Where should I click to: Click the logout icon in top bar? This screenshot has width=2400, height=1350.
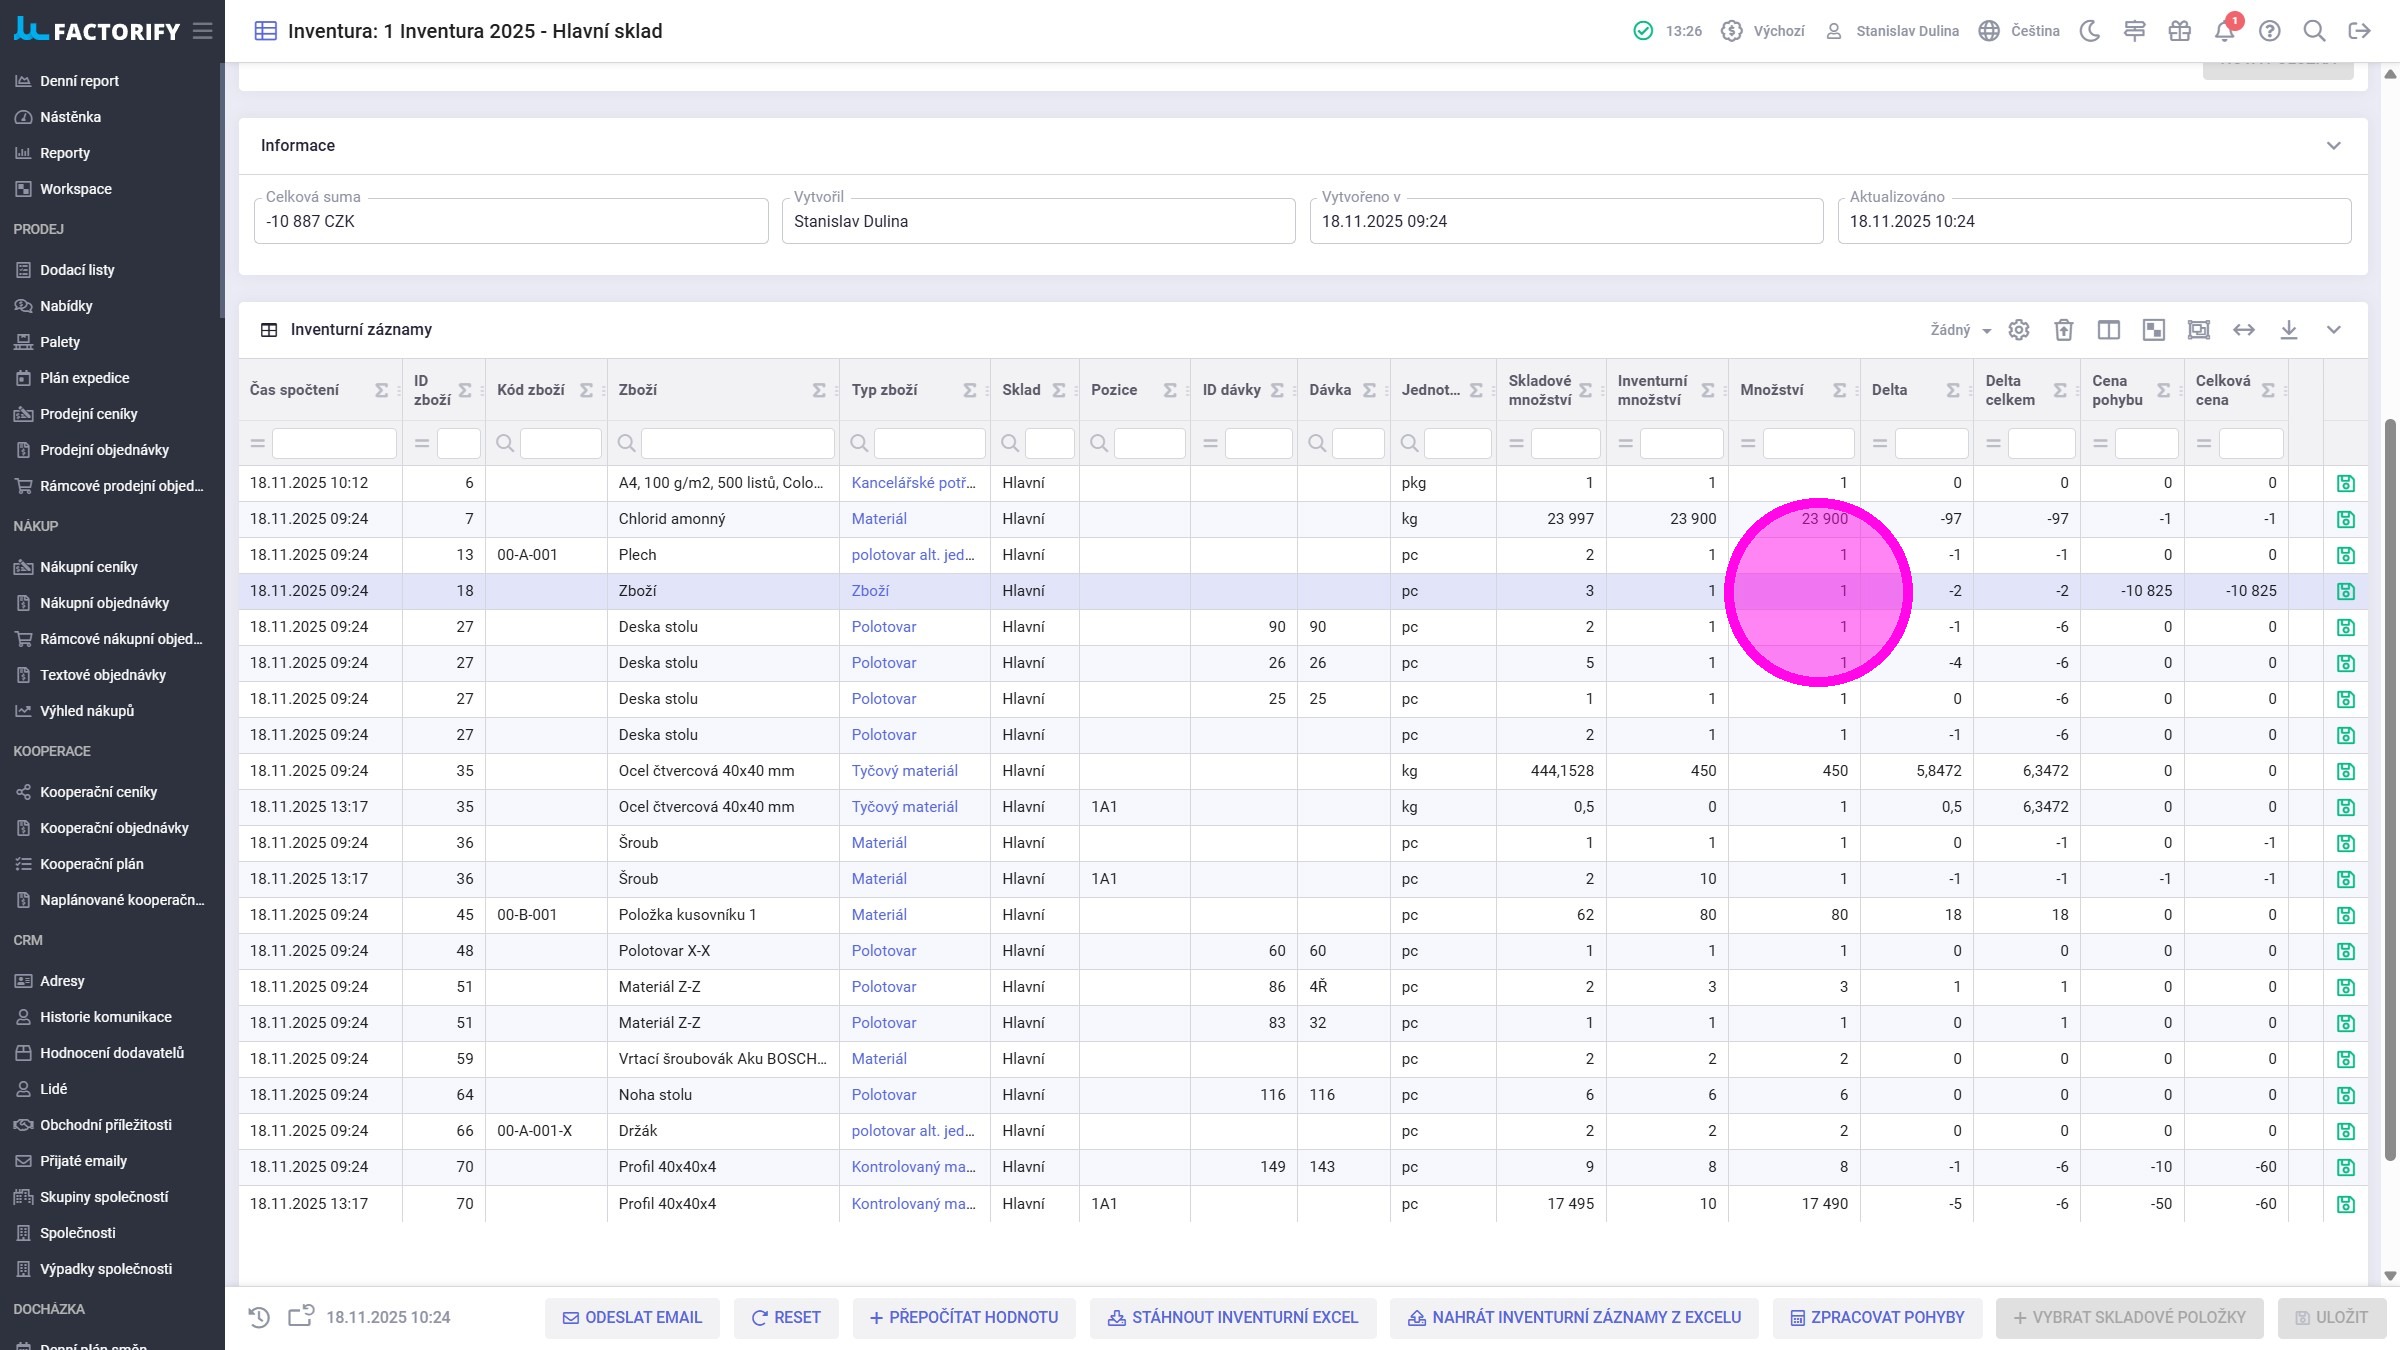tap(2359, 31)
